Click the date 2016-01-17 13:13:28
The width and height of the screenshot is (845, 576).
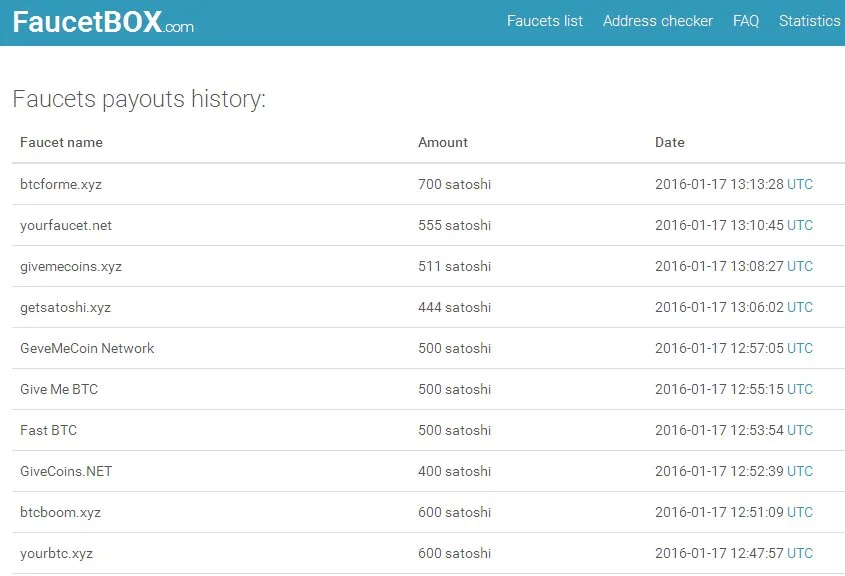(719, 184)
